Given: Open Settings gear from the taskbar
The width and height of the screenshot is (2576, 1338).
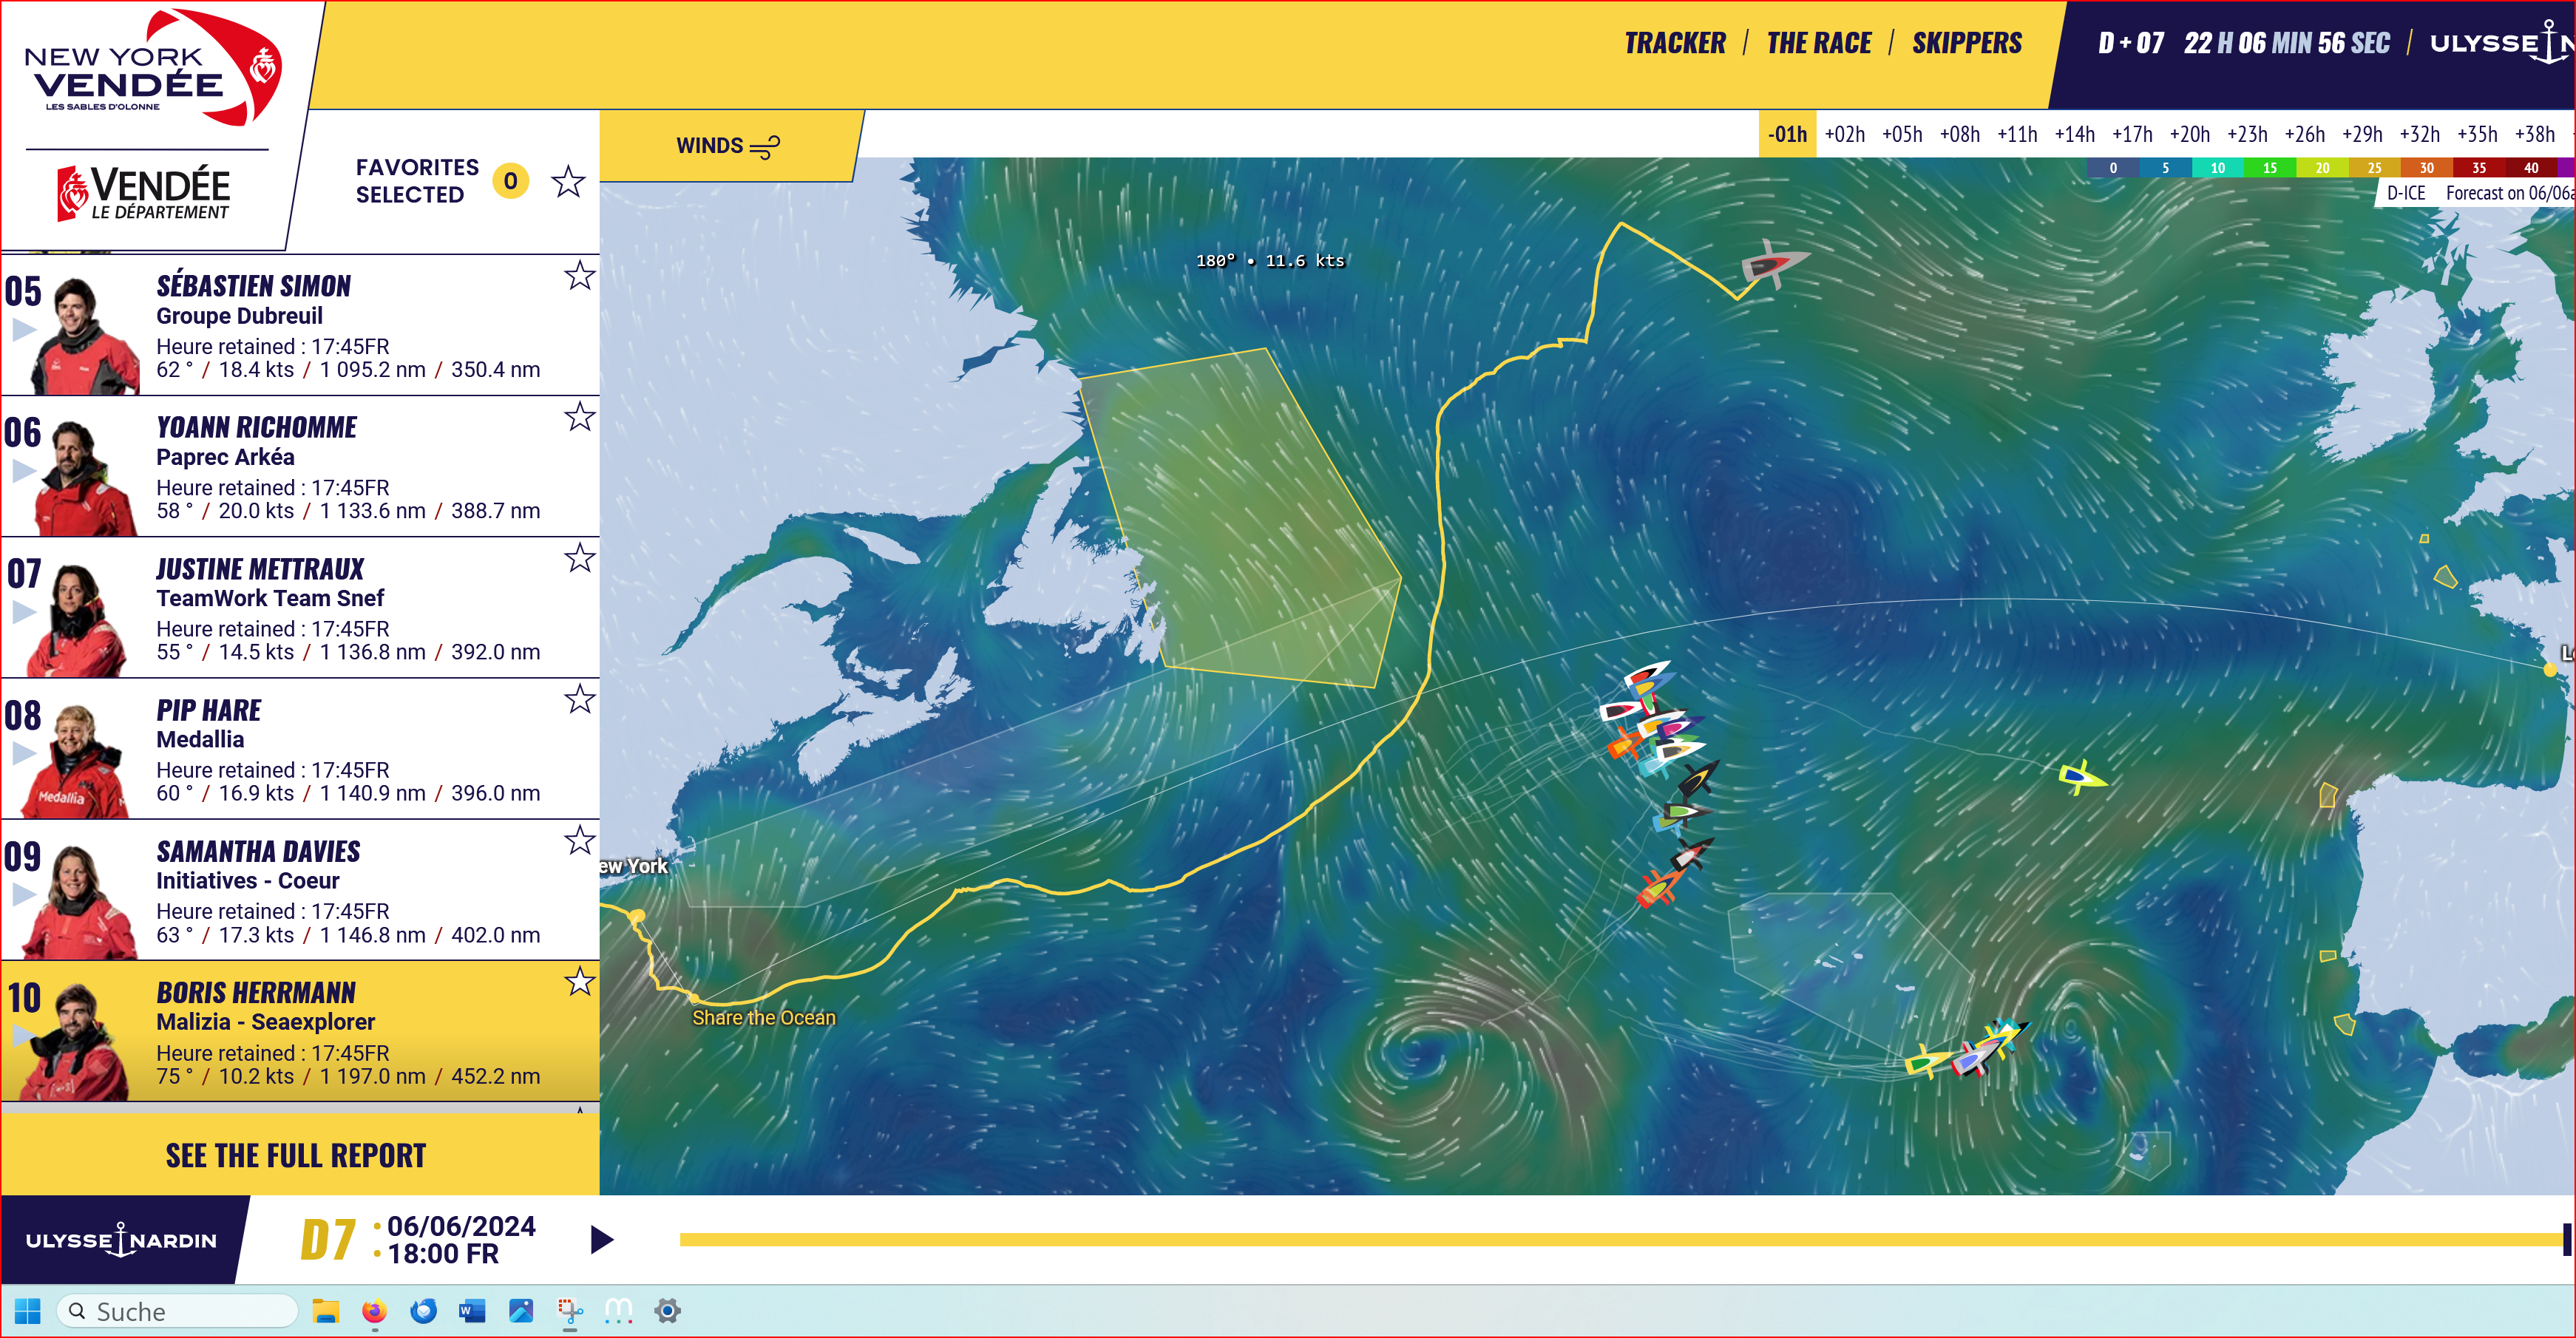Looking at the screenshot, I should point(668,1311).
